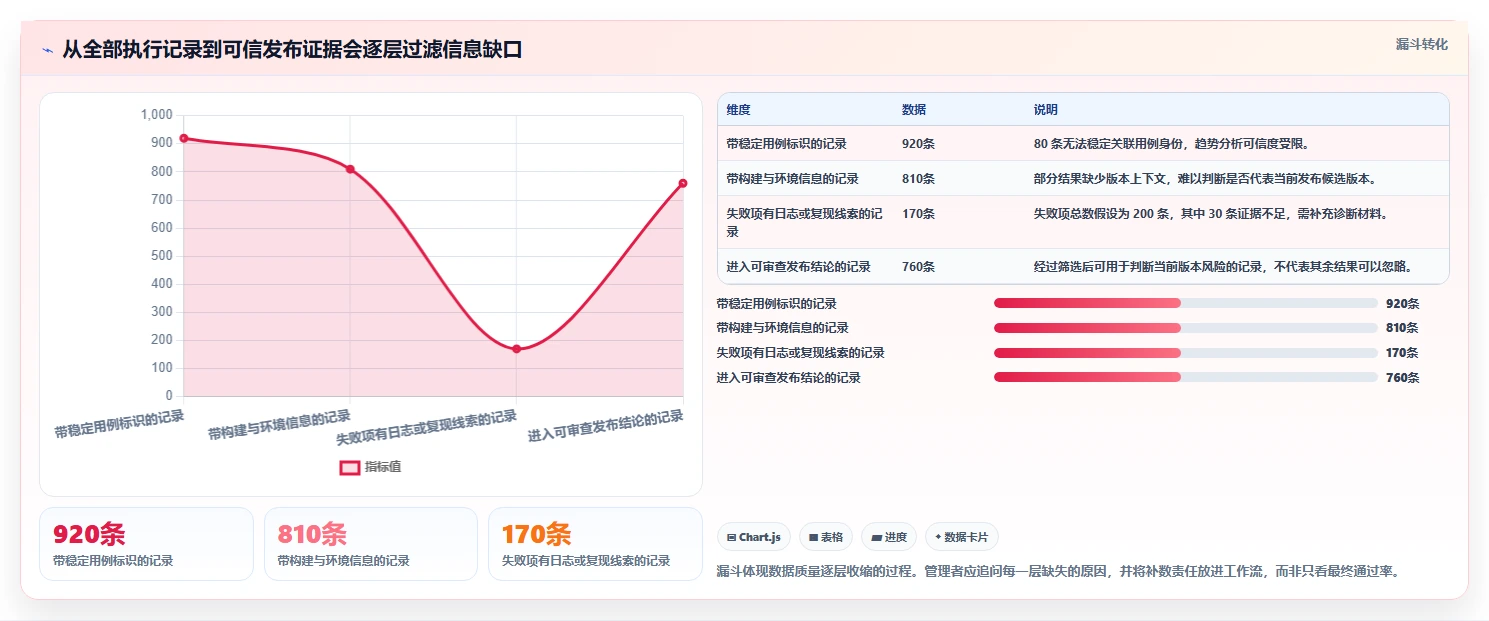
Task: Click progress bar for 进入可审查发布结论的记录
Action: [x=1186, y=377]
